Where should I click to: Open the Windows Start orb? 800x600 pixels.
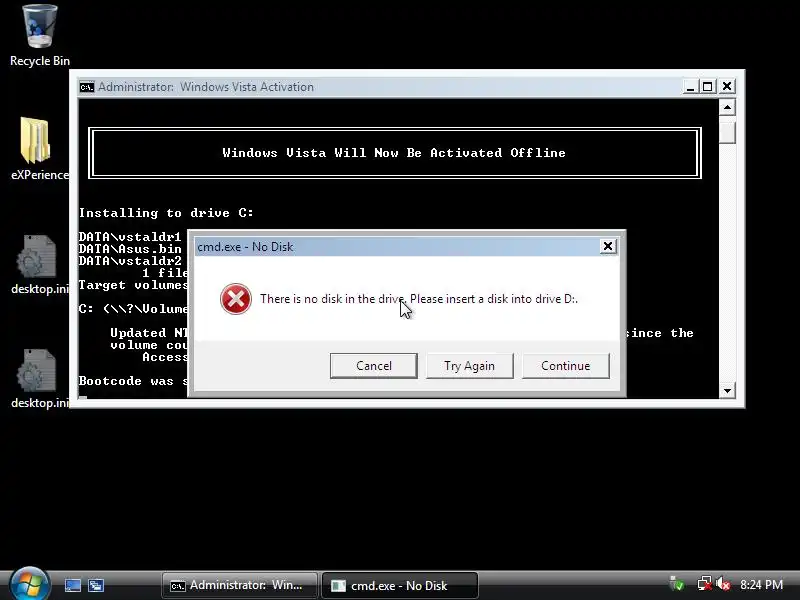tap(30, 585)
